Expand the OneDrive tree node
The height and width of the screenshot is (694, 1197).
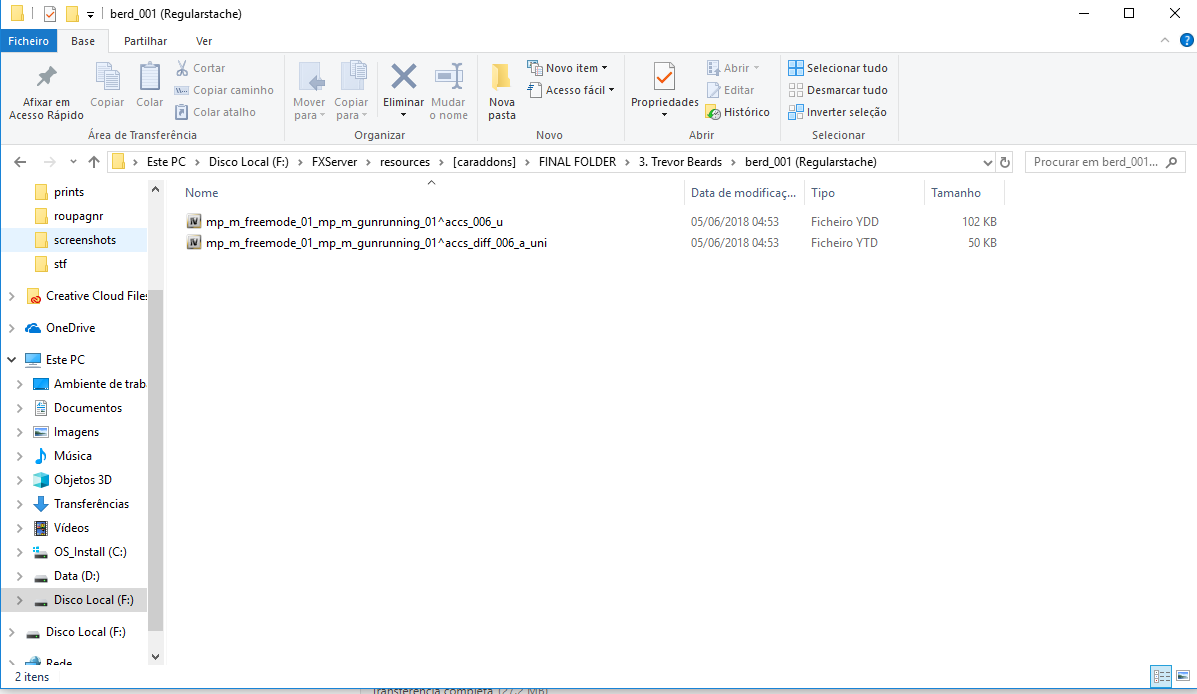[x=11, y=328]
